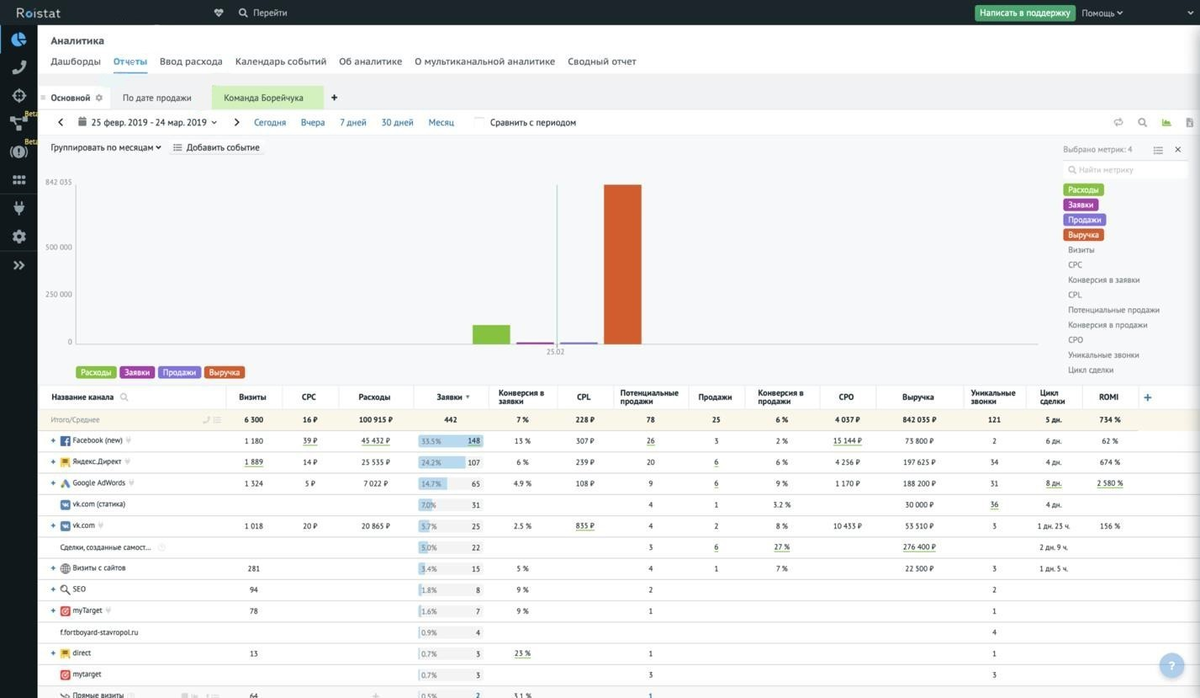Toggle Выручка metric in right panel
The height and width of the screenshot is (698, 1200).
point(1084,235)
